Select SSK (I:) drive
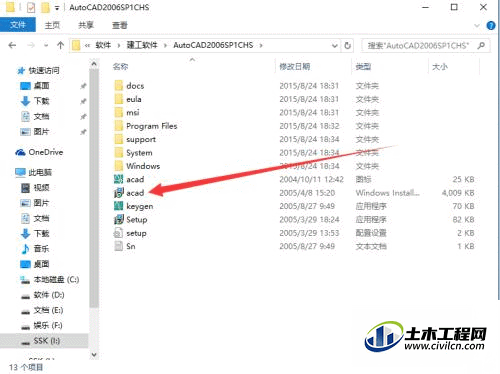The height and width of the screenshot is (374, 500). [x=44, y=341]
